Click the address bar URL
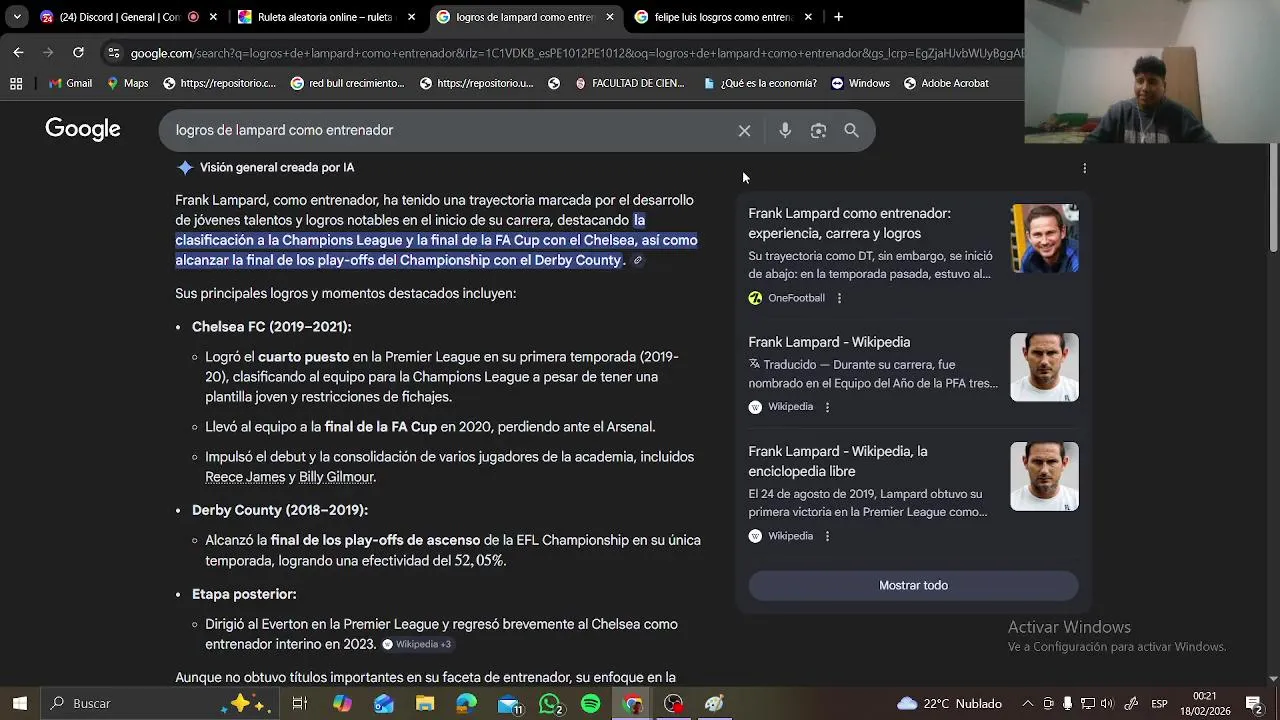This screenshot has height=720, width=1280. pyautogui.click(x=575, y=53)
